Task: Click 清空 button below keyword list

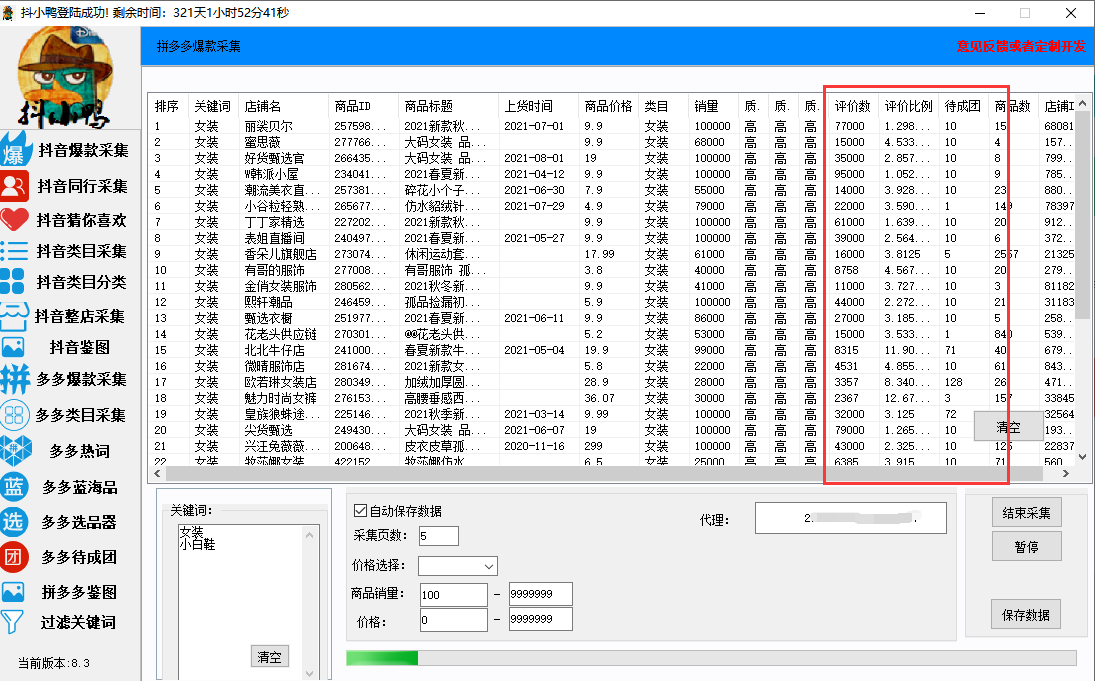Action: coord(269,657)
